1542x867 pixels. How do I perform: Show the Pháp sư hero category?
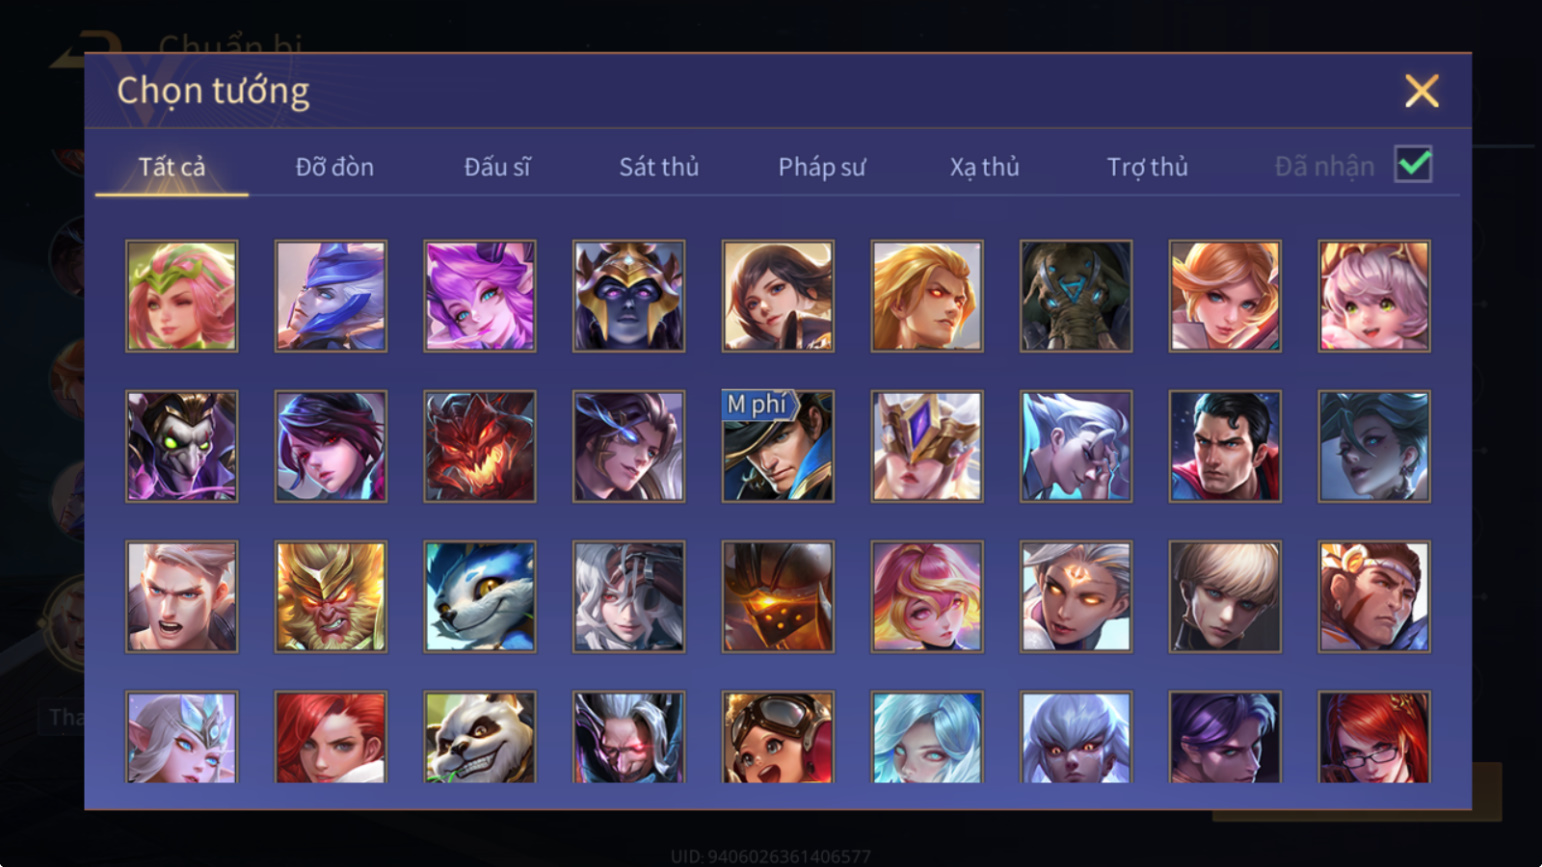[822, 167]
